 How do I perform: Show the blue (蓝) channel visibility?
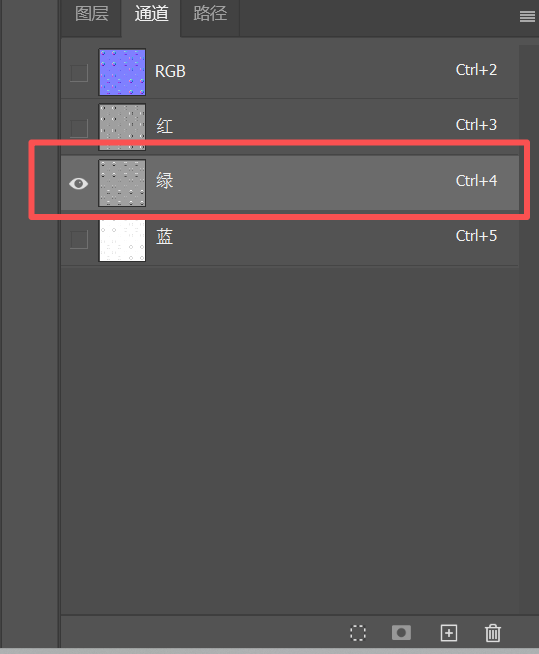point(79,239)
